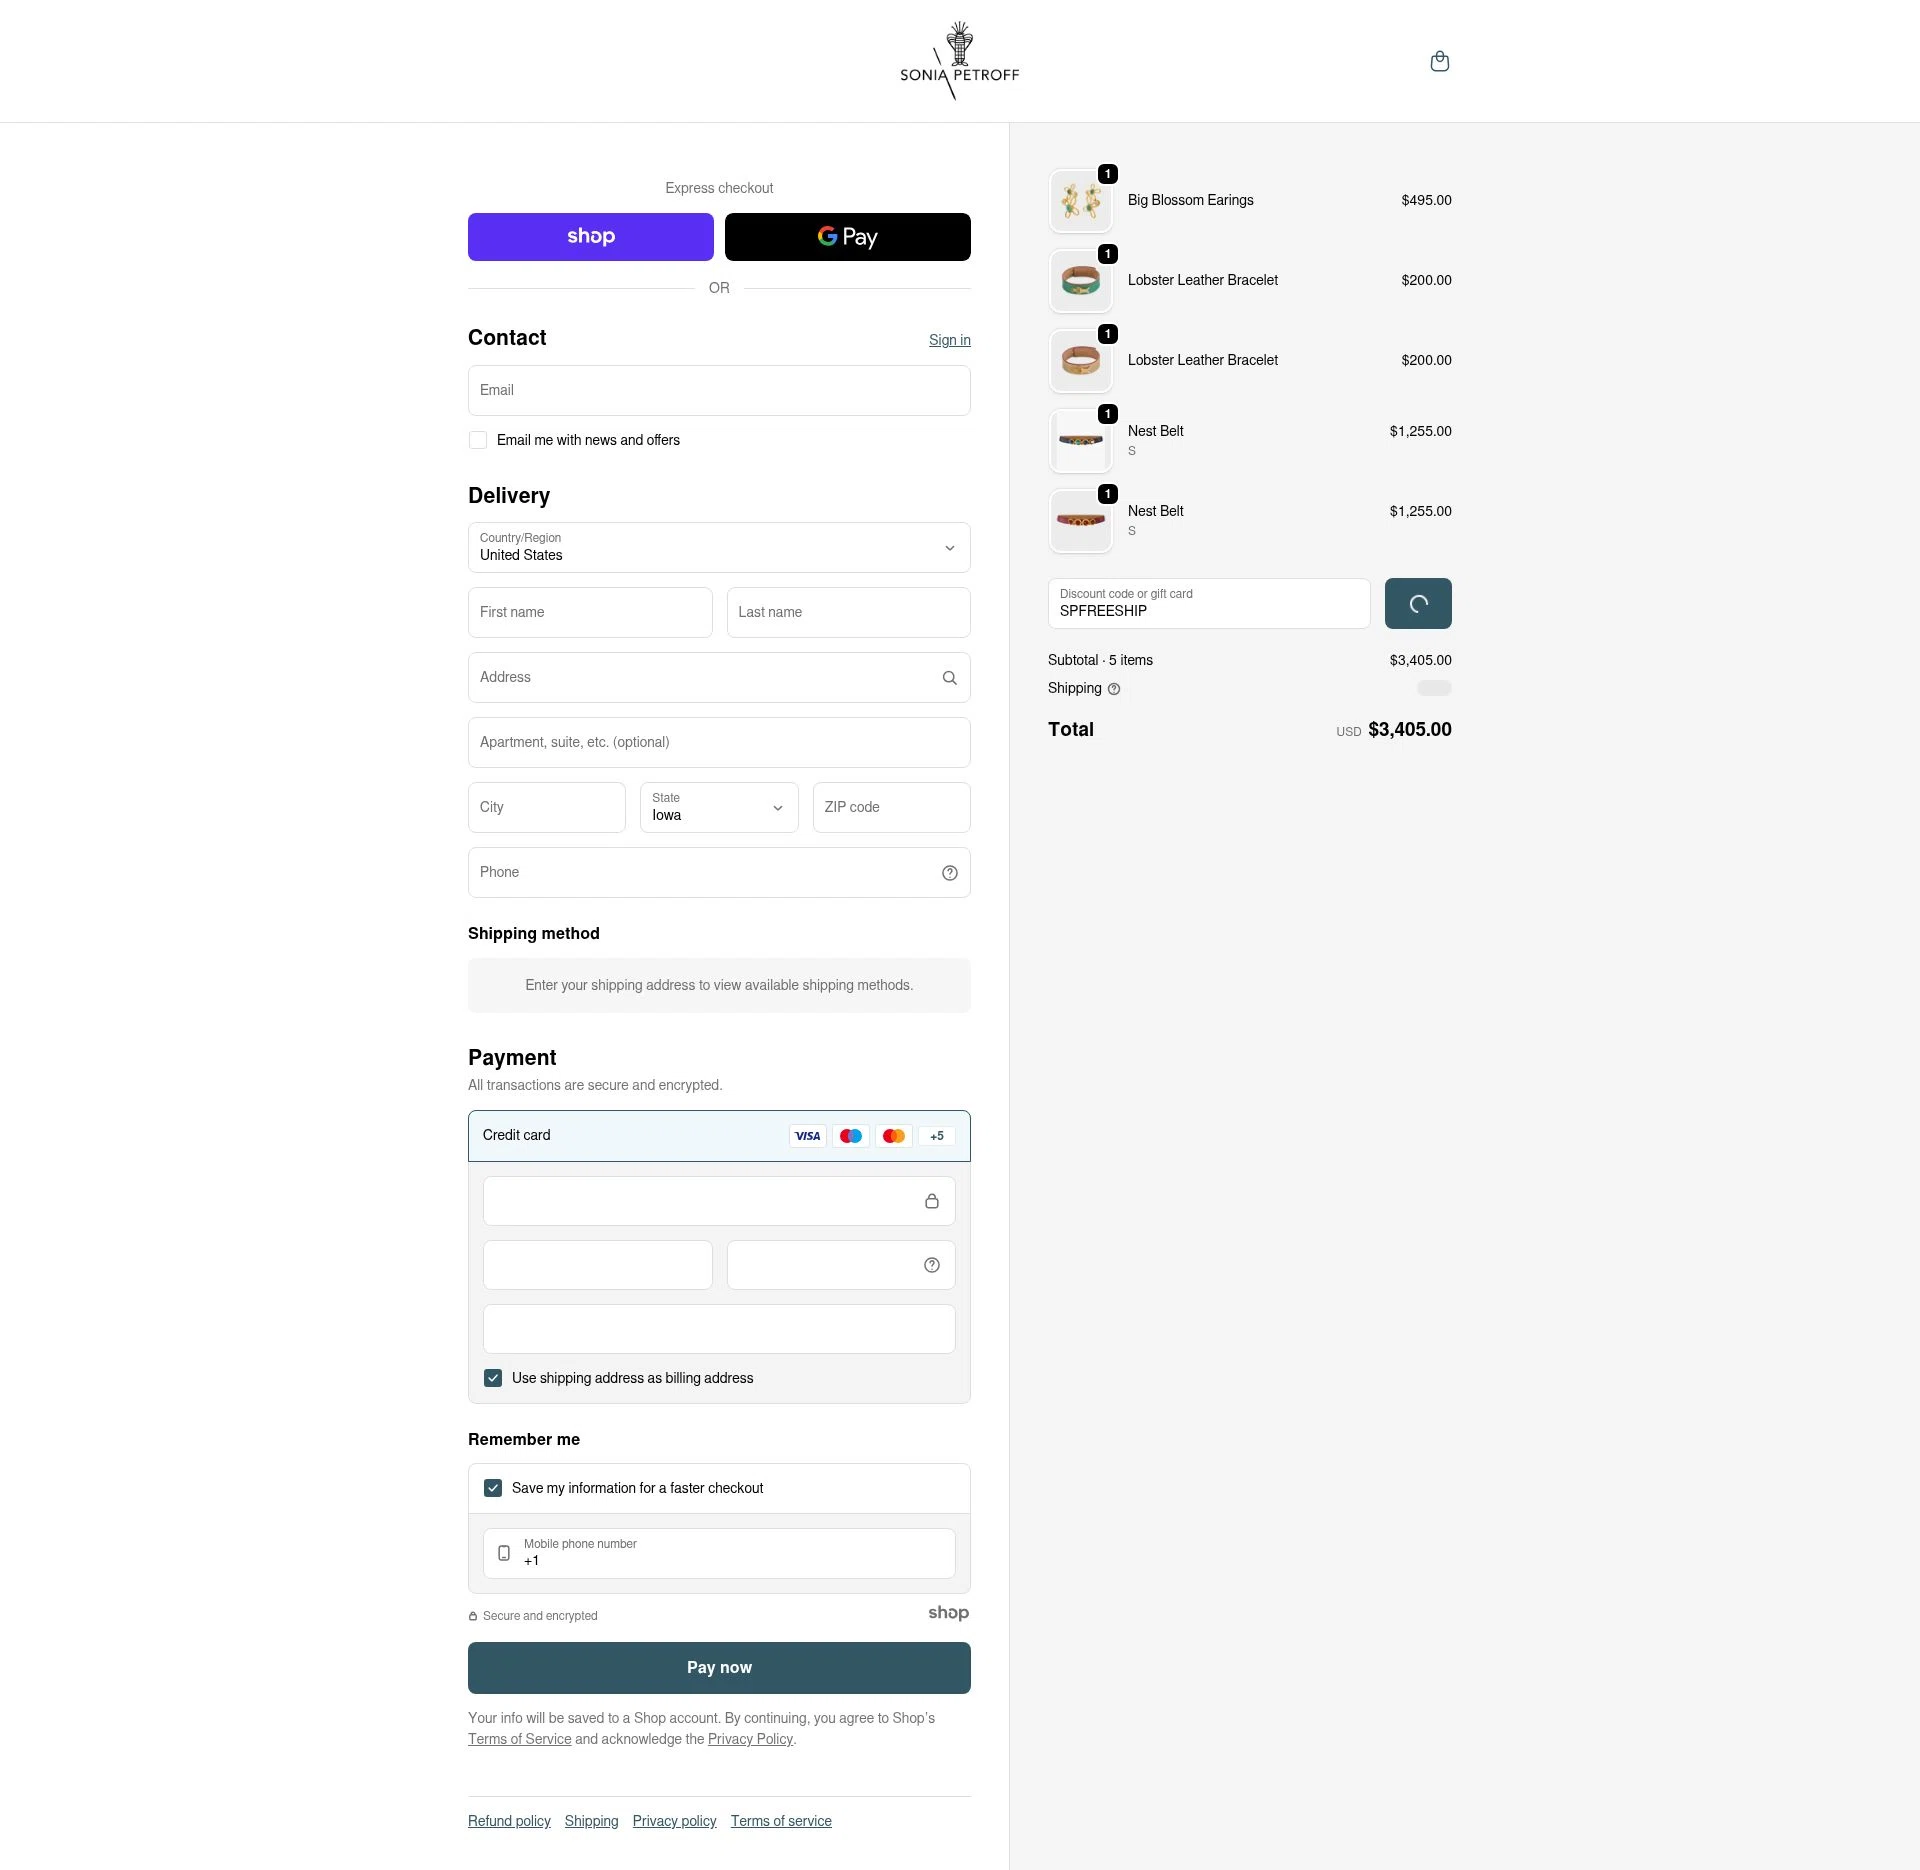Open the Sign in link
1920x1870 pixels.
point(949,340)
